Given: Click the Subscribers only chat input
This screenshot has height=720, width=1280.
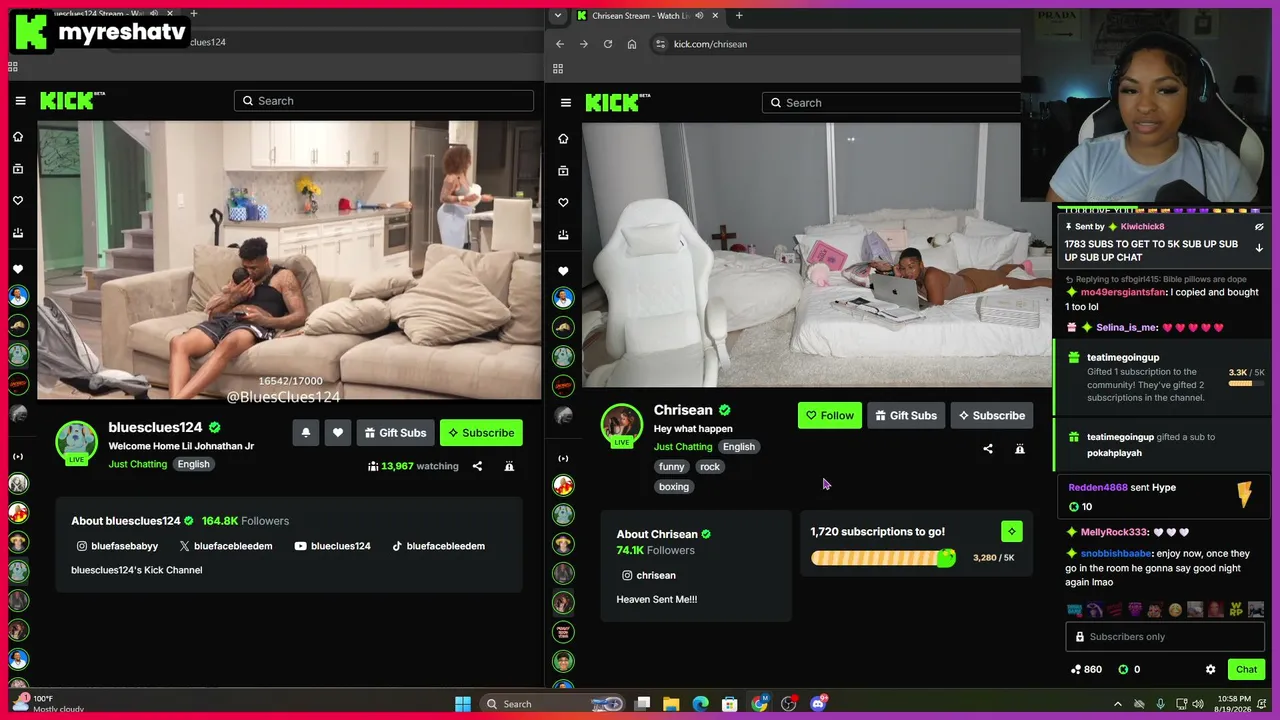Looking at the screenshot, I should click(x=1165, y=637).
